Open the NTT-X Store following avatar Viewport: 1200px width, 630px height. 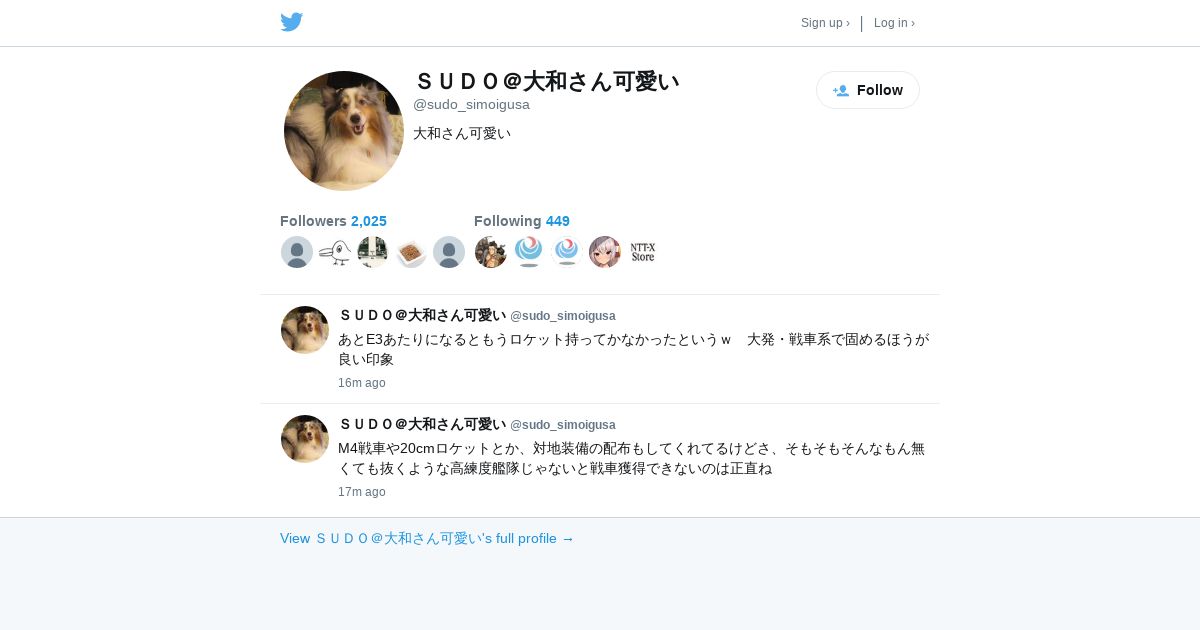click(643, 252)
